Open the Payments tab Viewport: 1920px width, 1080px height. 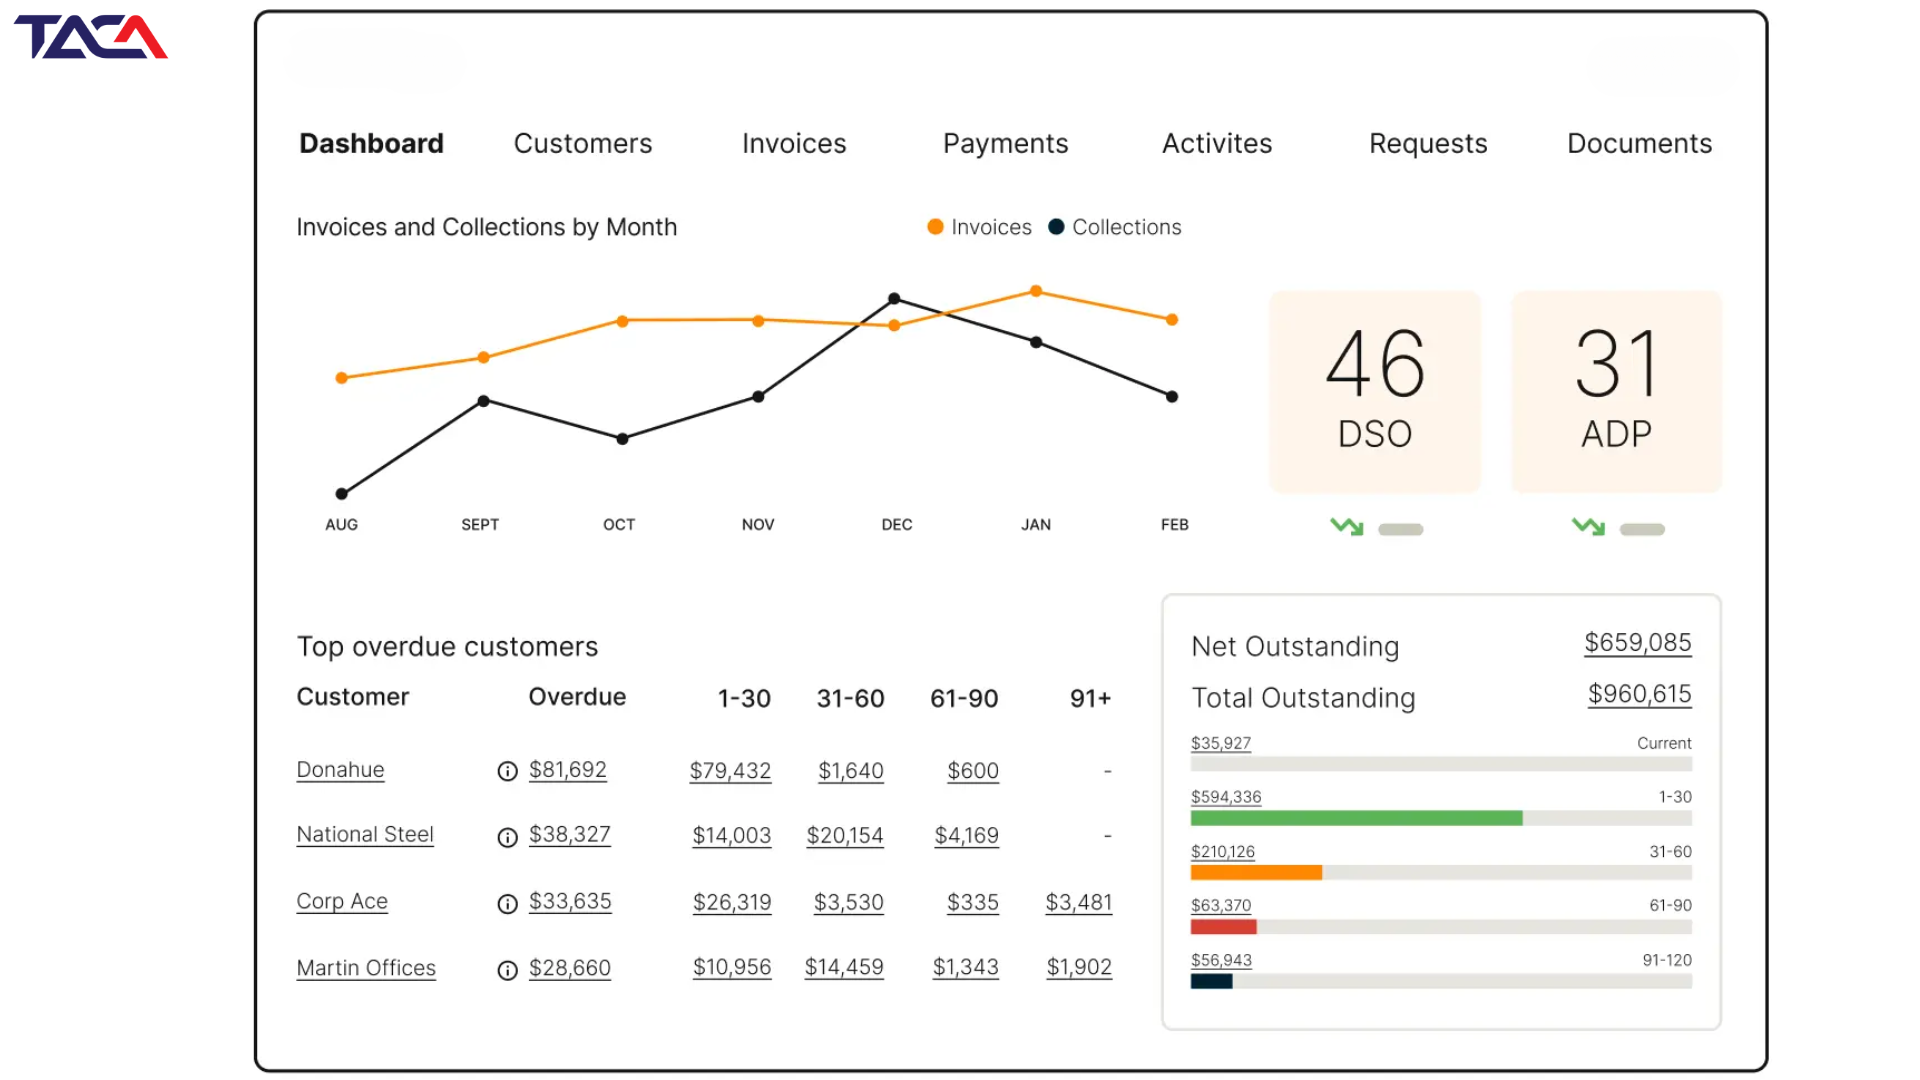1006,144
